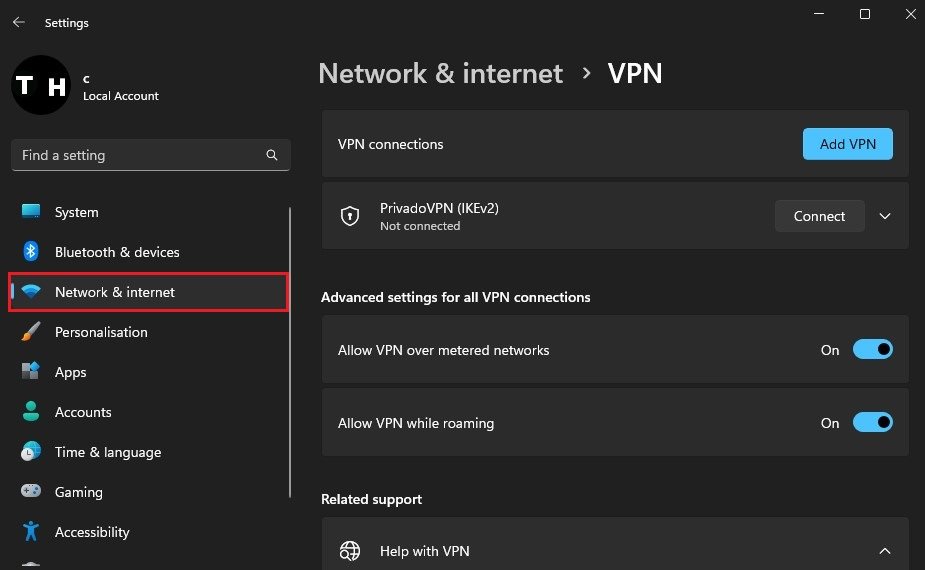The width and height of the screenshot is (925, 570).
Task: Click the System monitor icon
Action: [31, 212]
